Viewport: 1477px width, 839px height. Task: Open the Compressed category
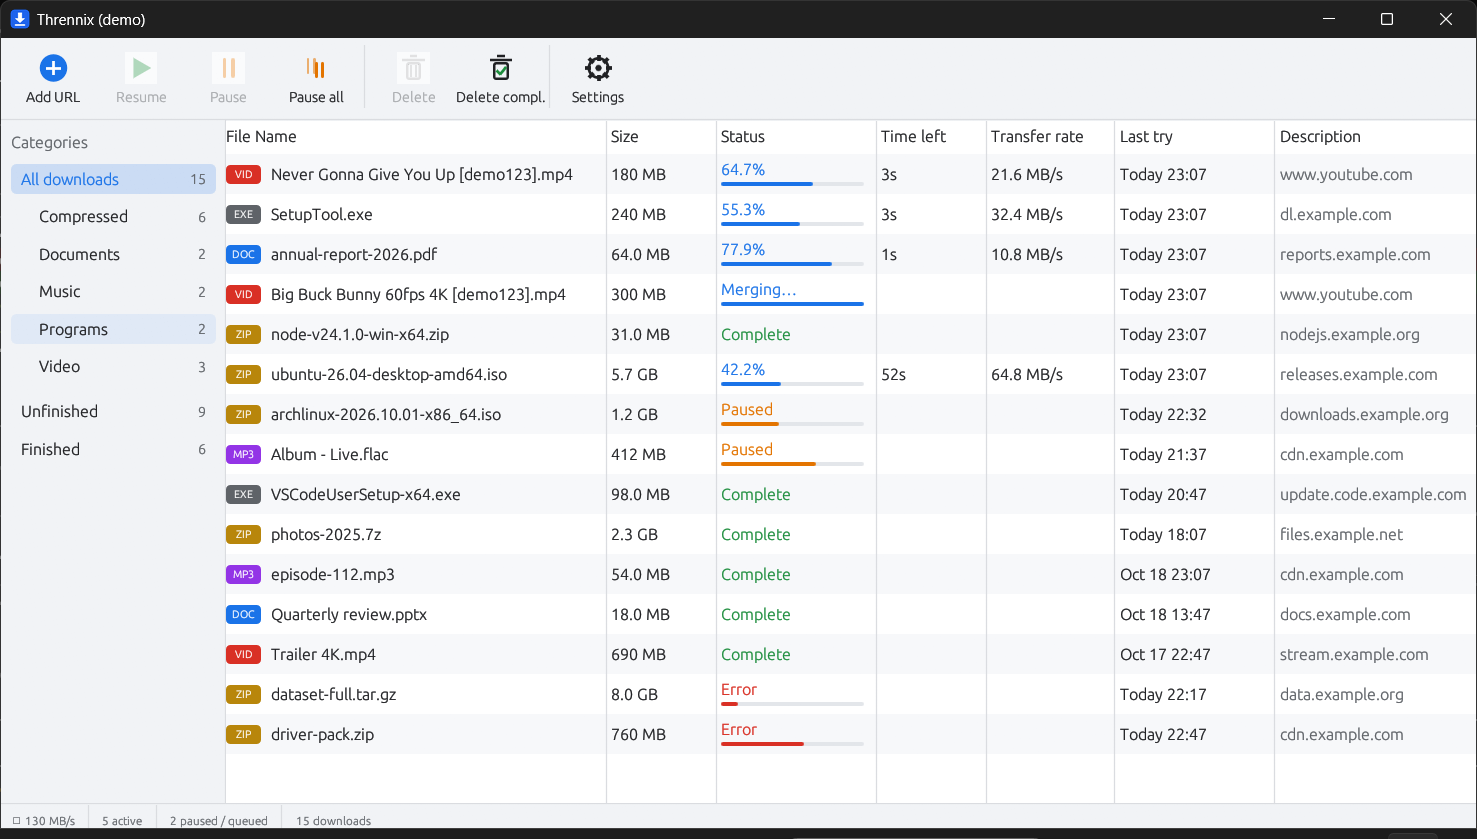pos(113,217)
